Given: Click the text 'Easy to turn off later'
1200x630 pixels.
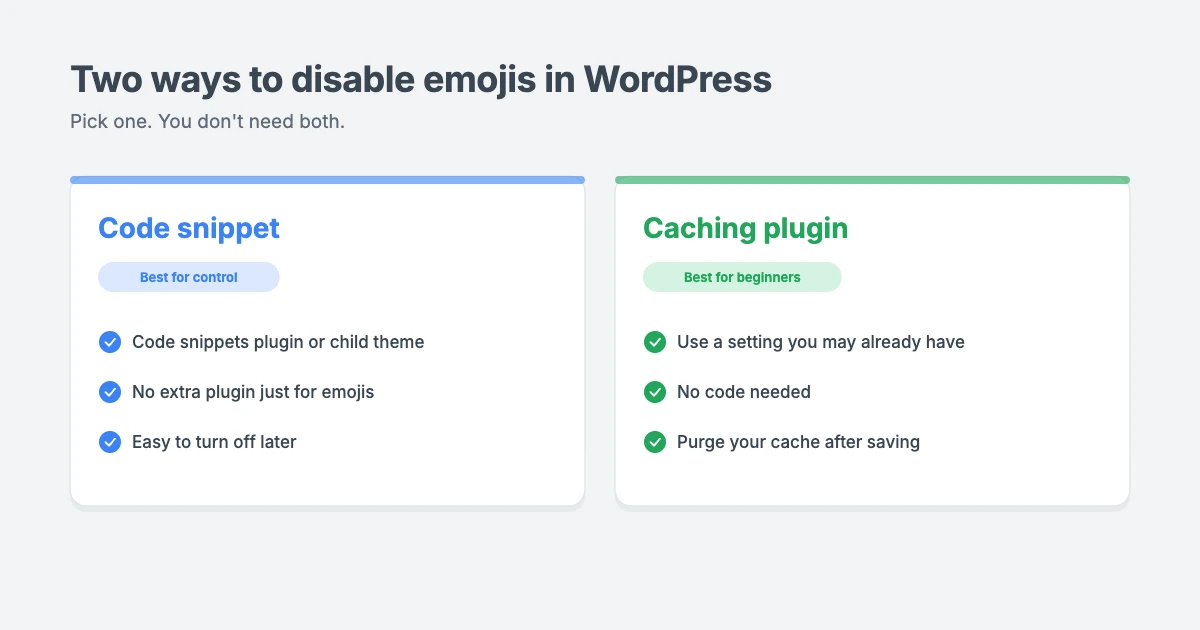Looking at the screenshot, I should [x=214, y=442].
